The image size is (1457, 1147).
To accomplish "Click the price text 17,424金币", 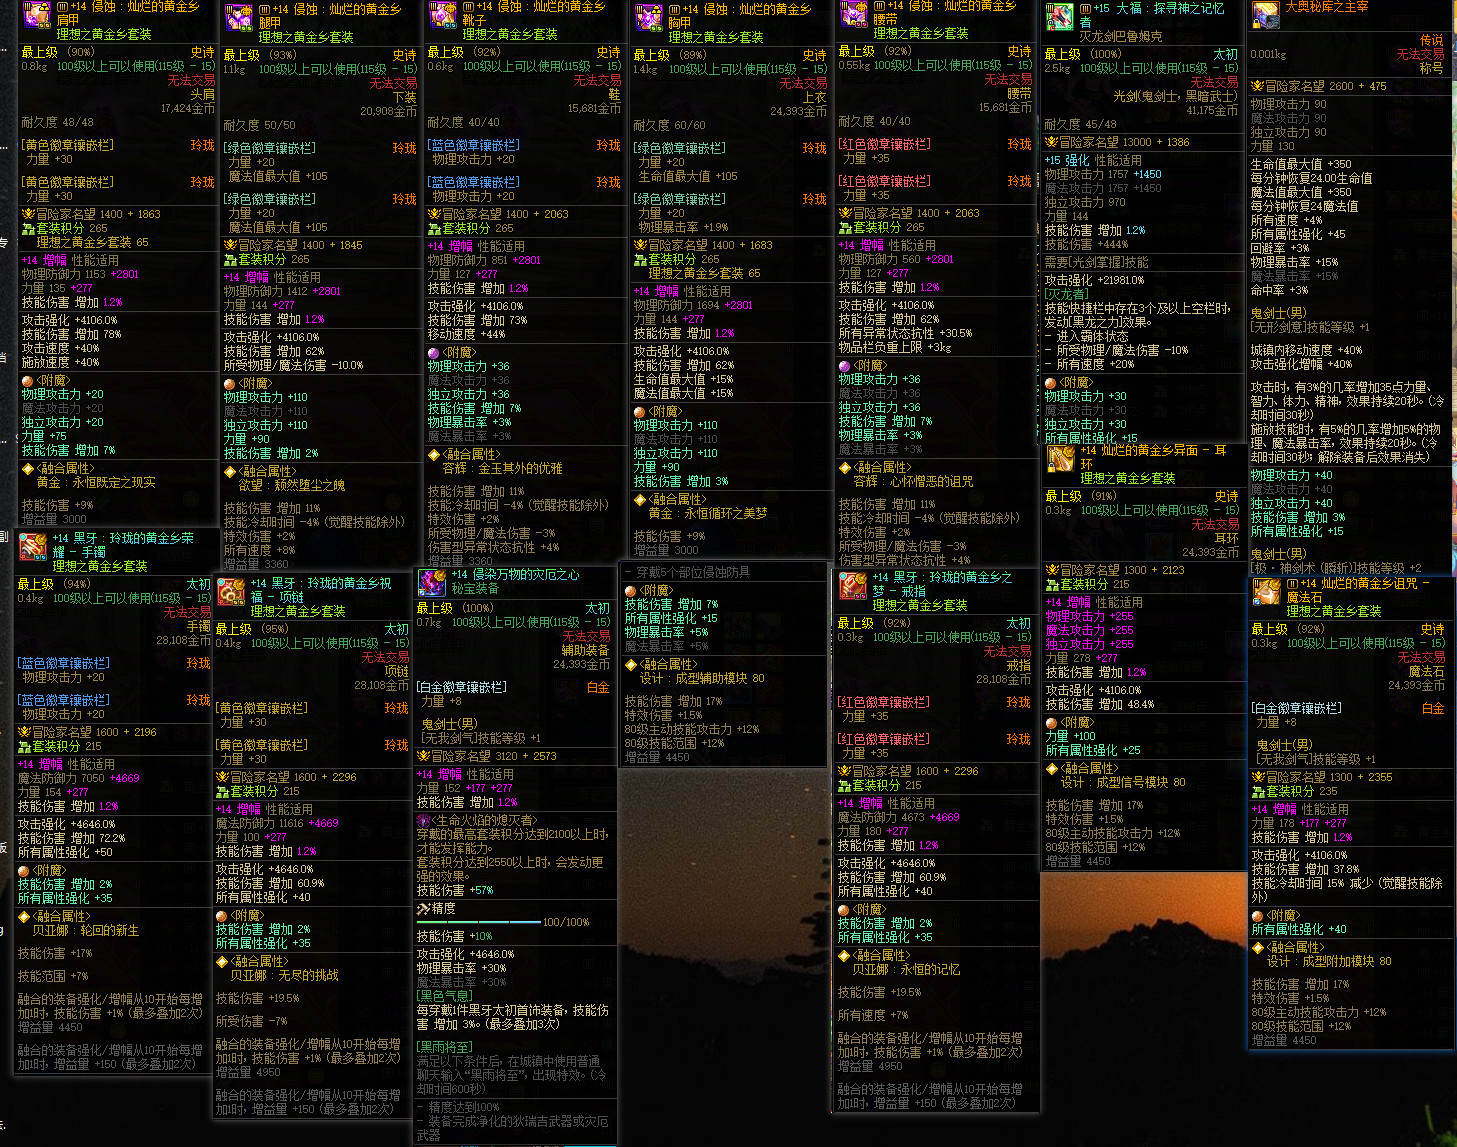I will click(188, 108).
